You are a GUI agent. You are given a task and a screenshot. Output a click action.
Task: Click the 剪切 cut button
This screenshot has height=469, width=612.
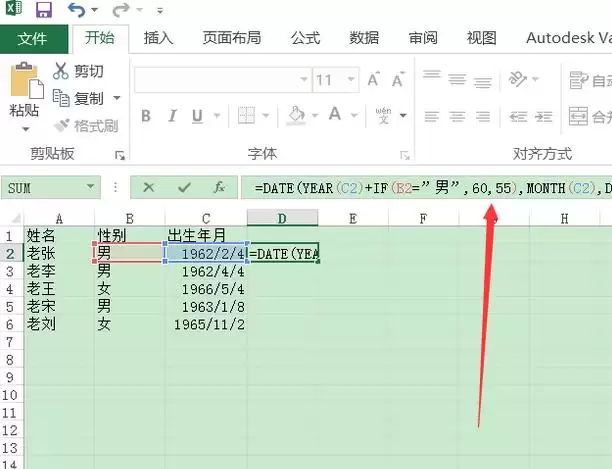click(78, 71)
